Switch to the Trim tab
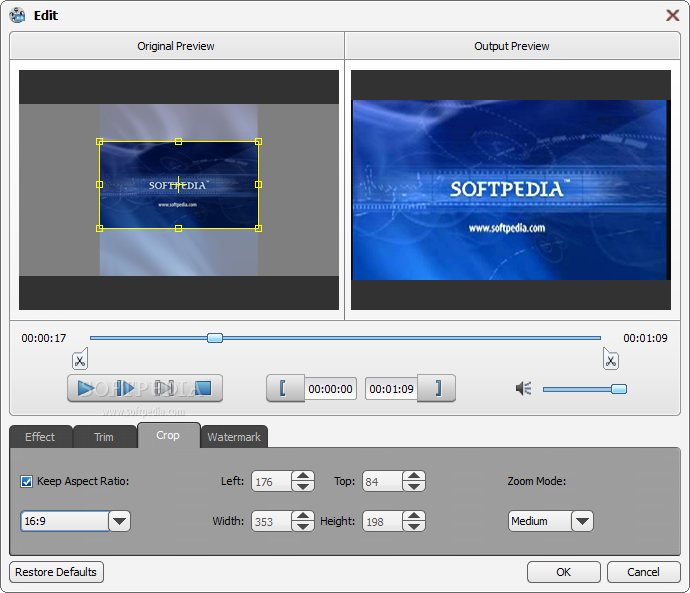This screenshot has width=690, height=593. point(104,437)
